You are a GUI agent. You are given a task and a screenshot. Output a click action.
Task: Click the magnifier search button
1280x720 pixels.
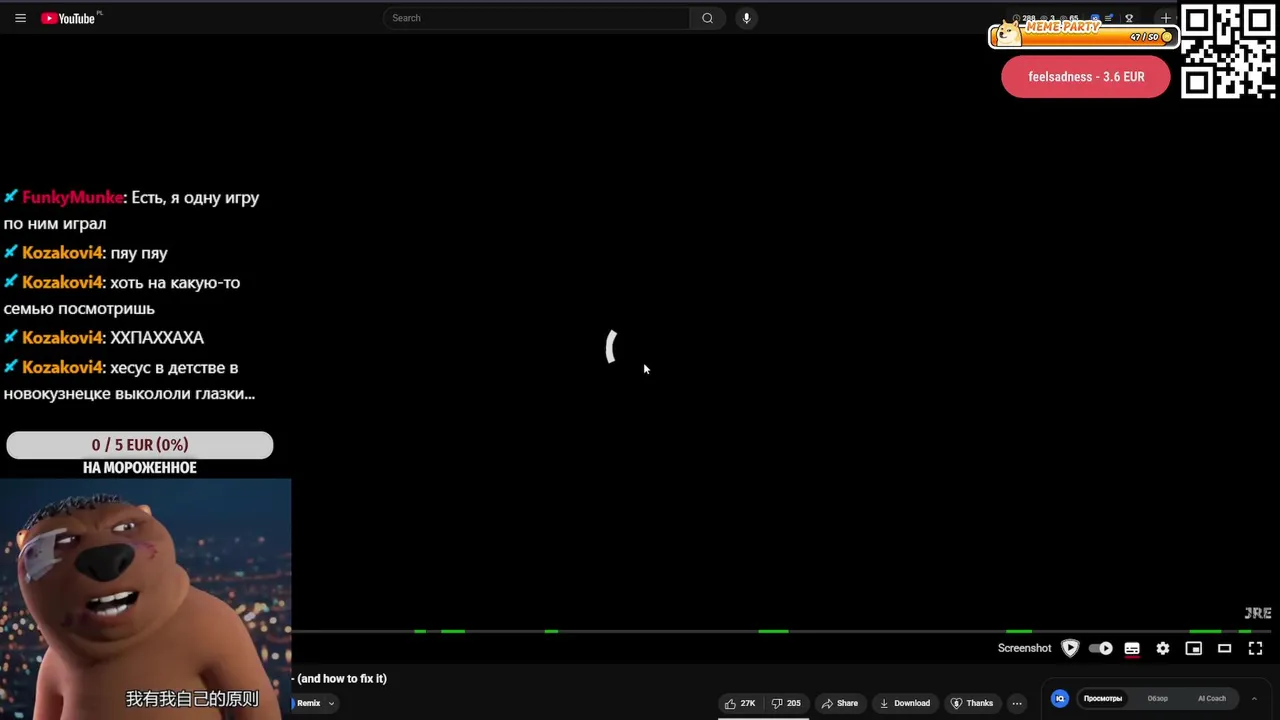click(707, 18)
